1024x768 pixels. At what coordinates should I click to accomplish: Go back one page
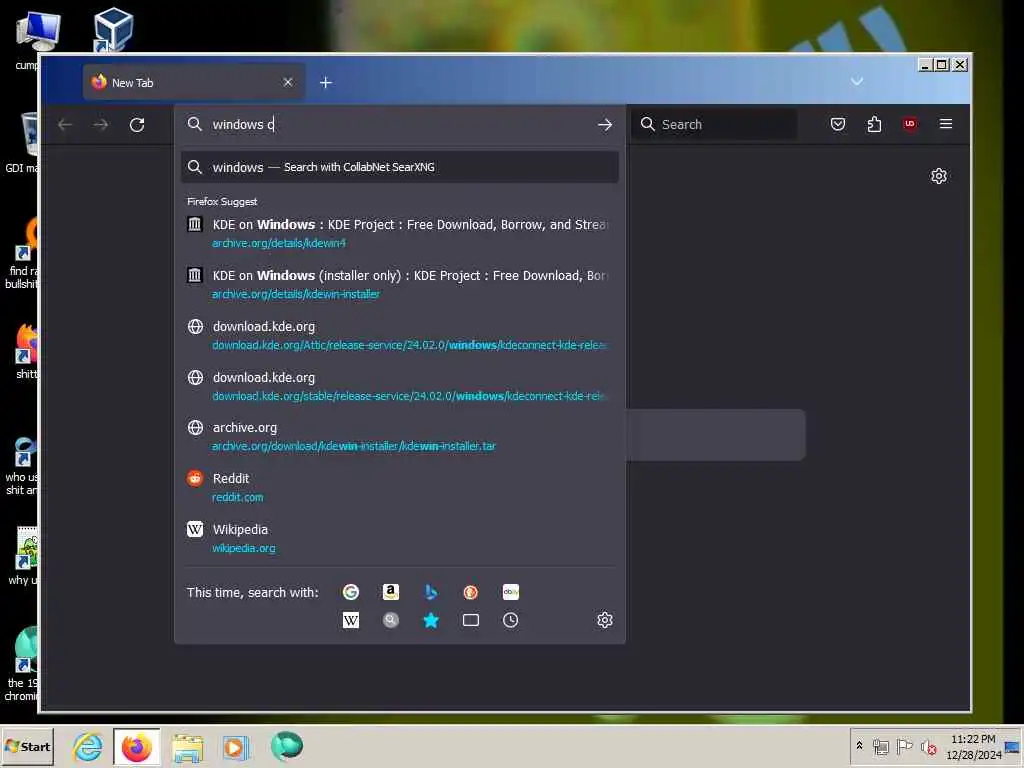click(65, 124)
